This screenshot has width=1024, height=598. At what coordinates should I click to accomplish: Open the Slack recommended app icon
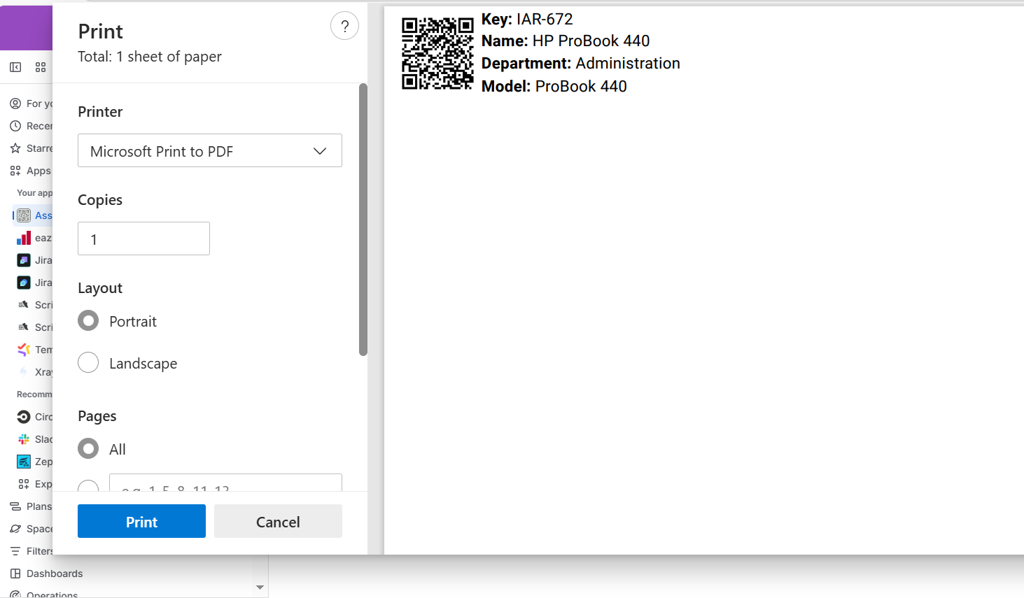(x=24, y=439)
